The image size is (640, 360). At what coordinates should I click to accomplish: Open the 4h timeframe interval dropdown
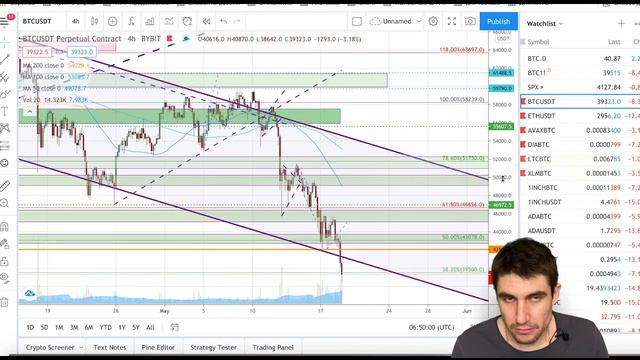point(76,21)
